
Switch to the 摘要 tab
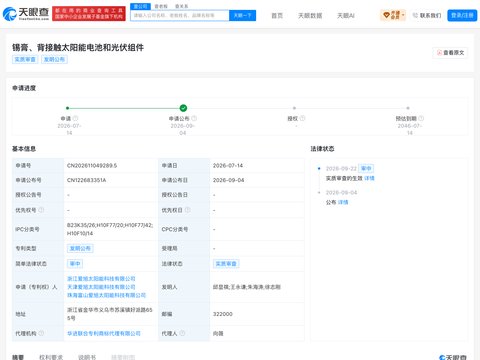click(18, 357)
